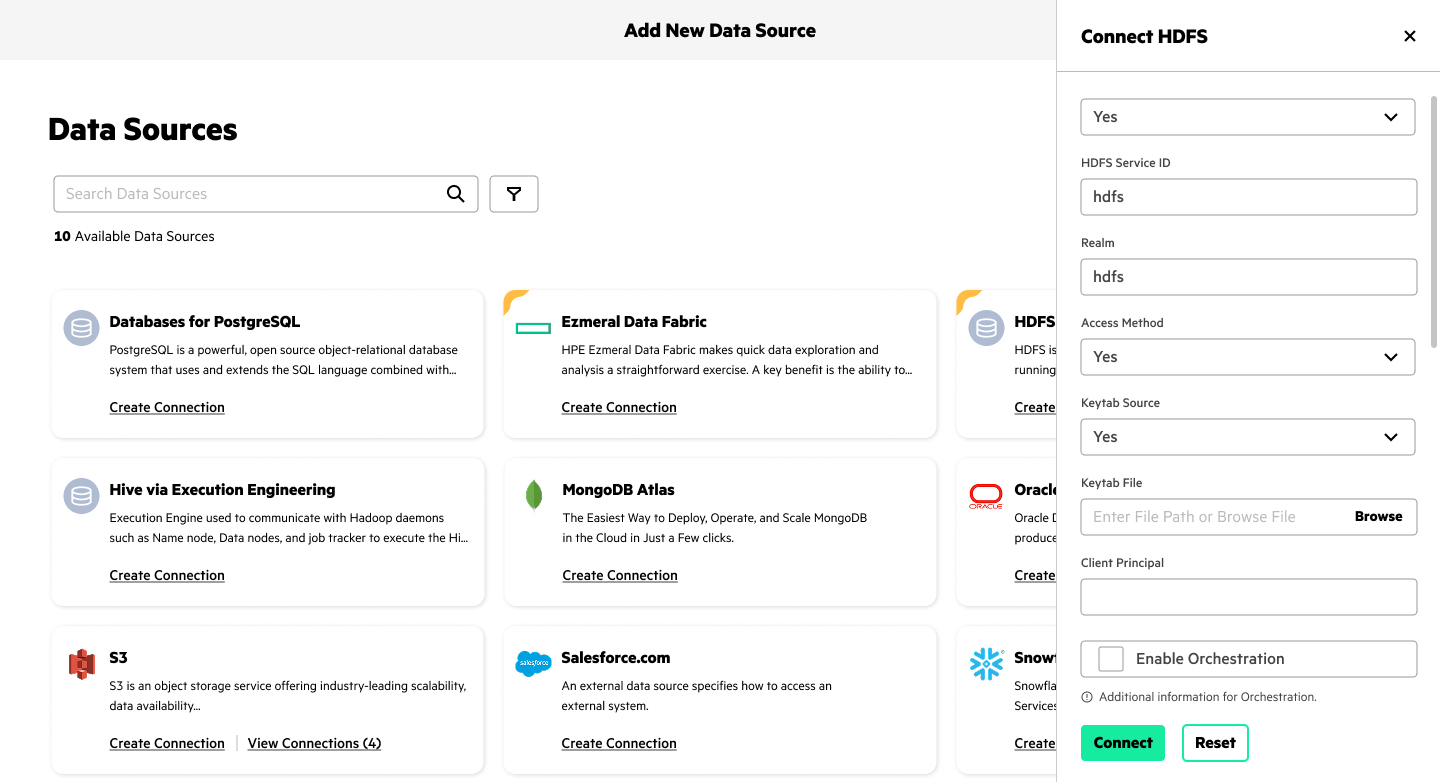Click the Oracle logo icon
Viewport: 1440px width, 782px height.
click(x=986, y=495)
